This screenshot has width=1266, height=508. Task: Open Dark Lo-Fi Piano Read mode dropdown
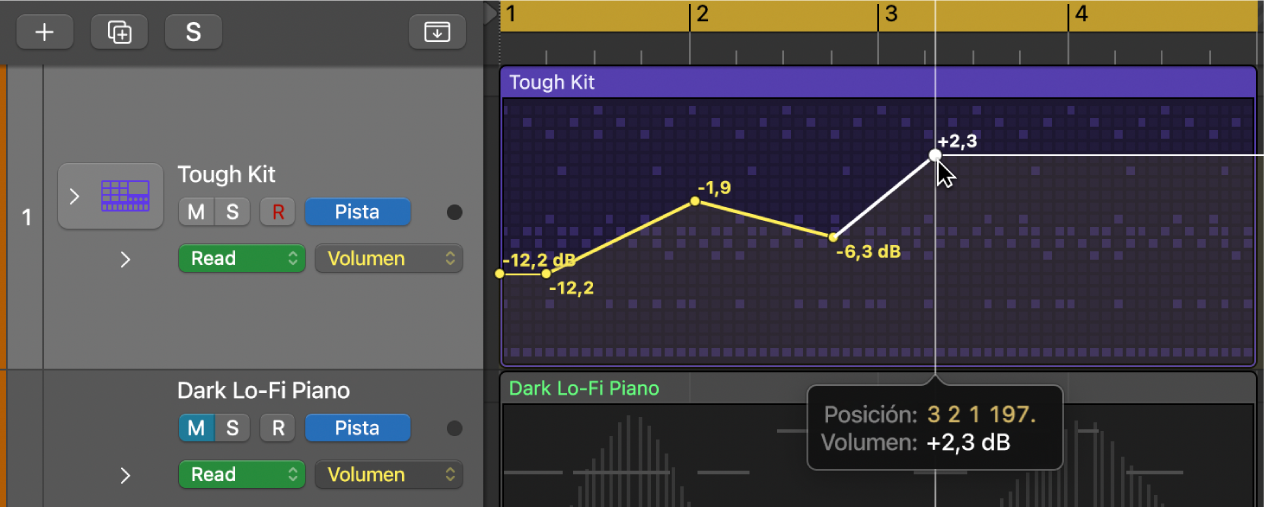(x=240, y=474)
